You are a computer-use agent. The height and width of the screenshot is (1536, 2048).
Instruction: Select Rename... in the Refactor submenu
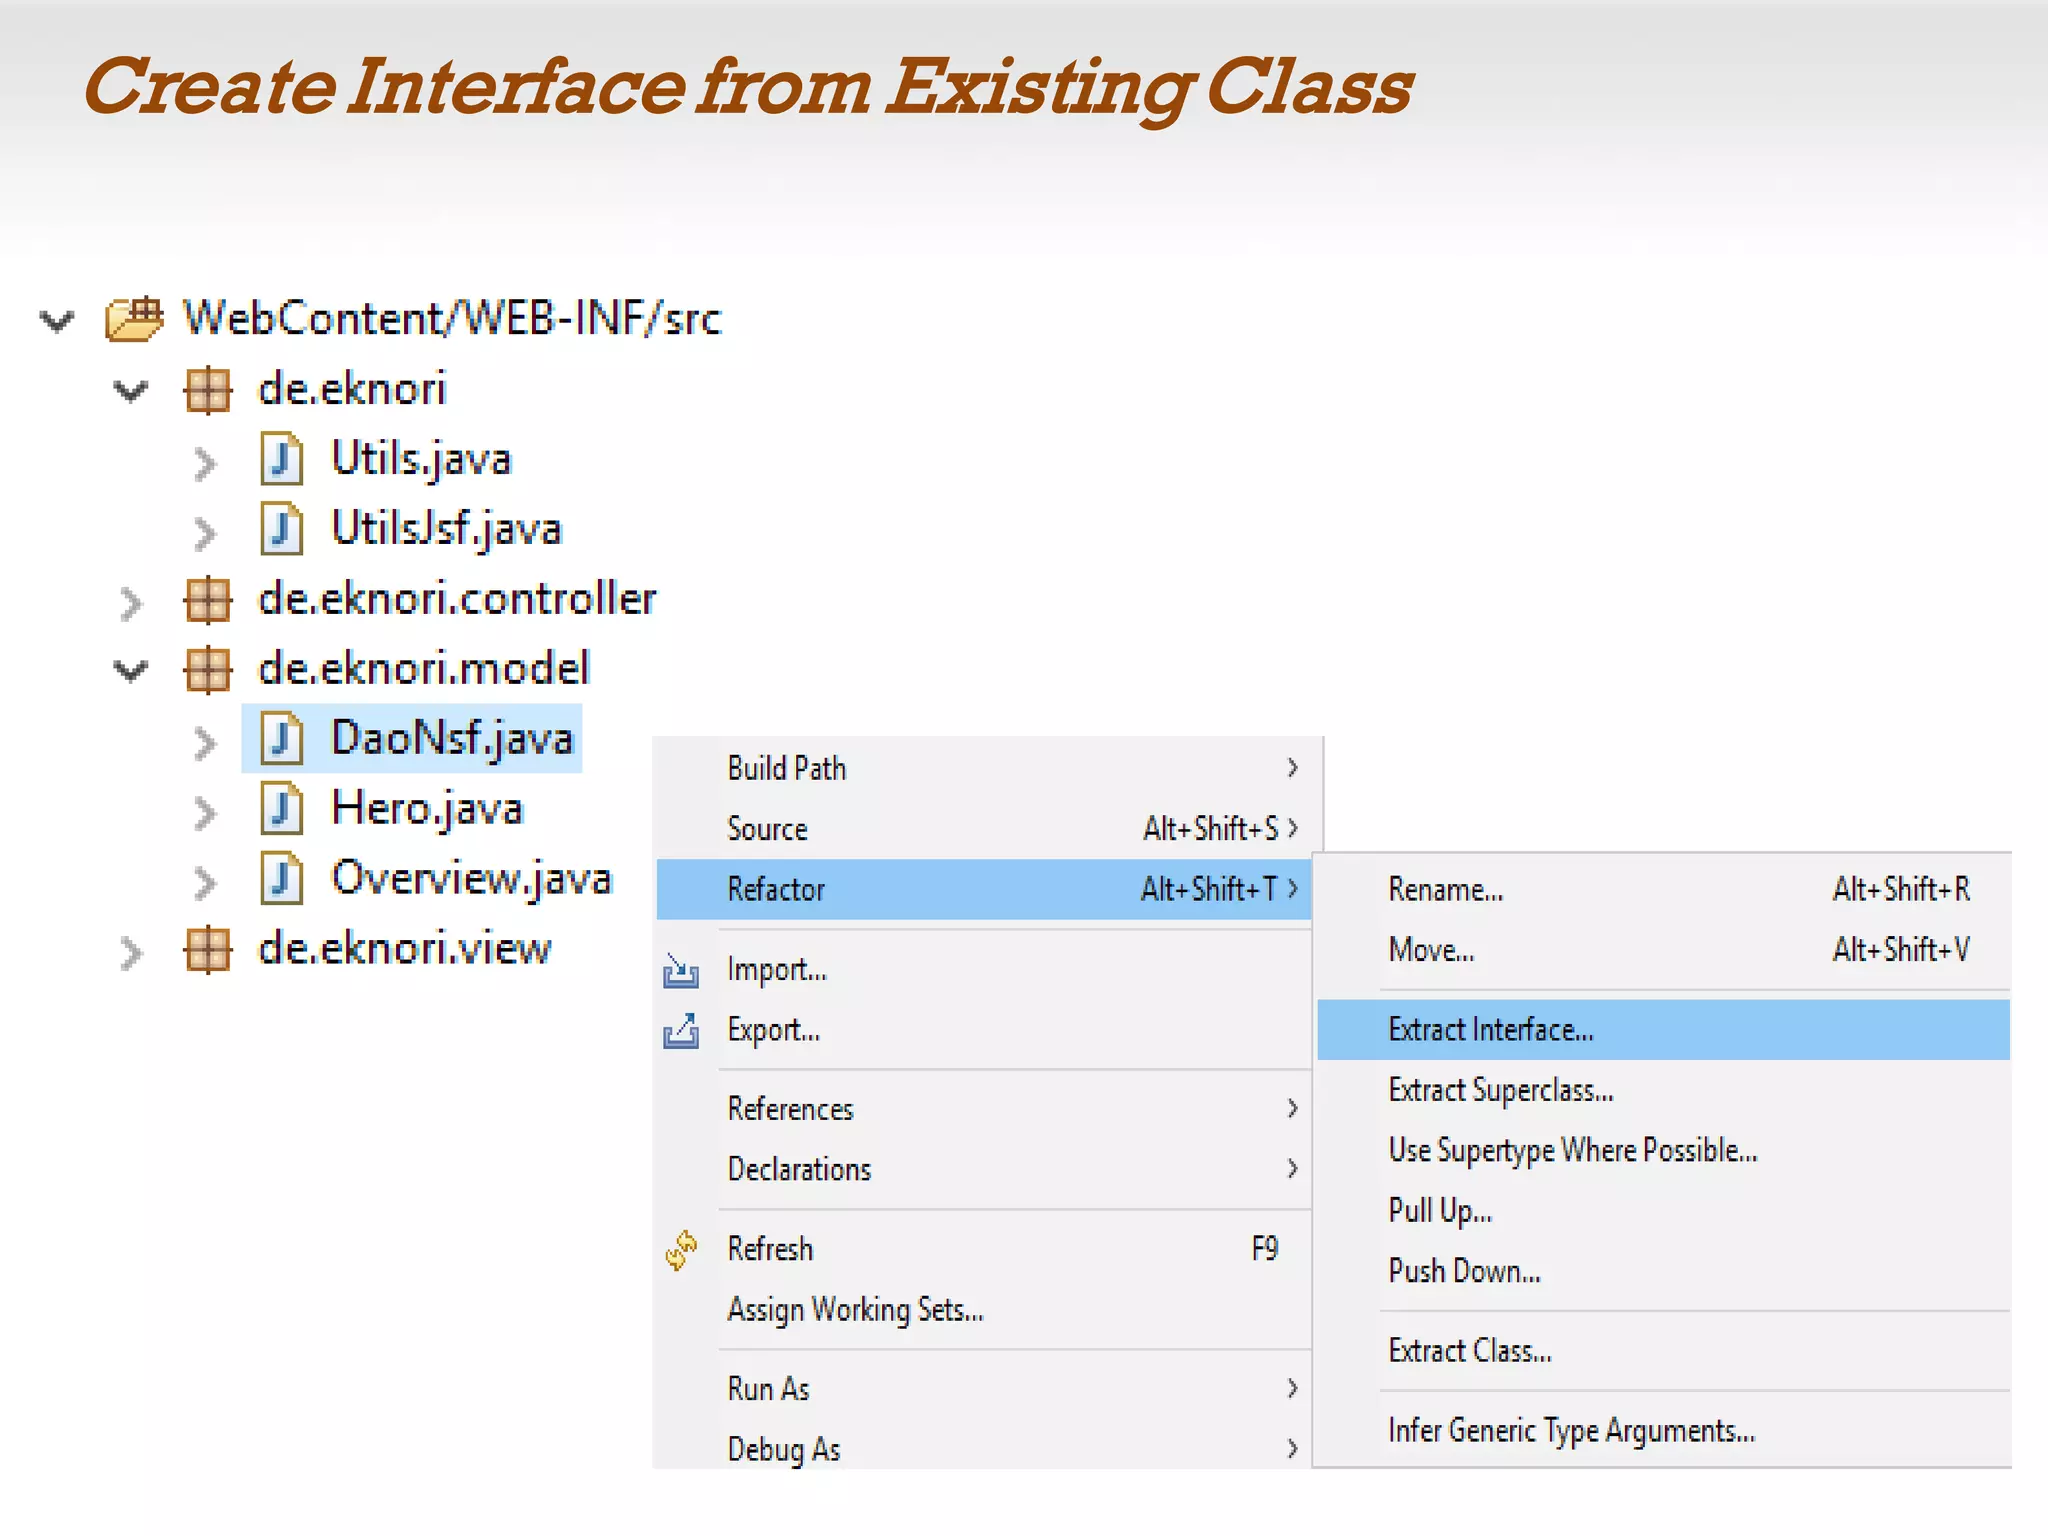pos(1445,889)
